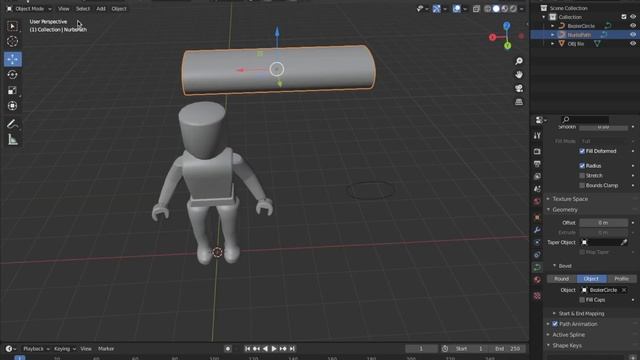Open the View menu in viewport header
Image resolution: width=640 pixels, height=360 pixels.
[x=63, y=9]
